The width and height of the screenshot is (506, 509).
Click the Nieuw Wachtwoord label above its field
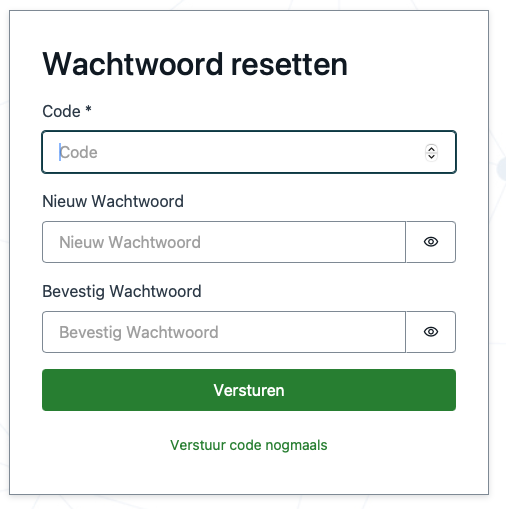113,201
